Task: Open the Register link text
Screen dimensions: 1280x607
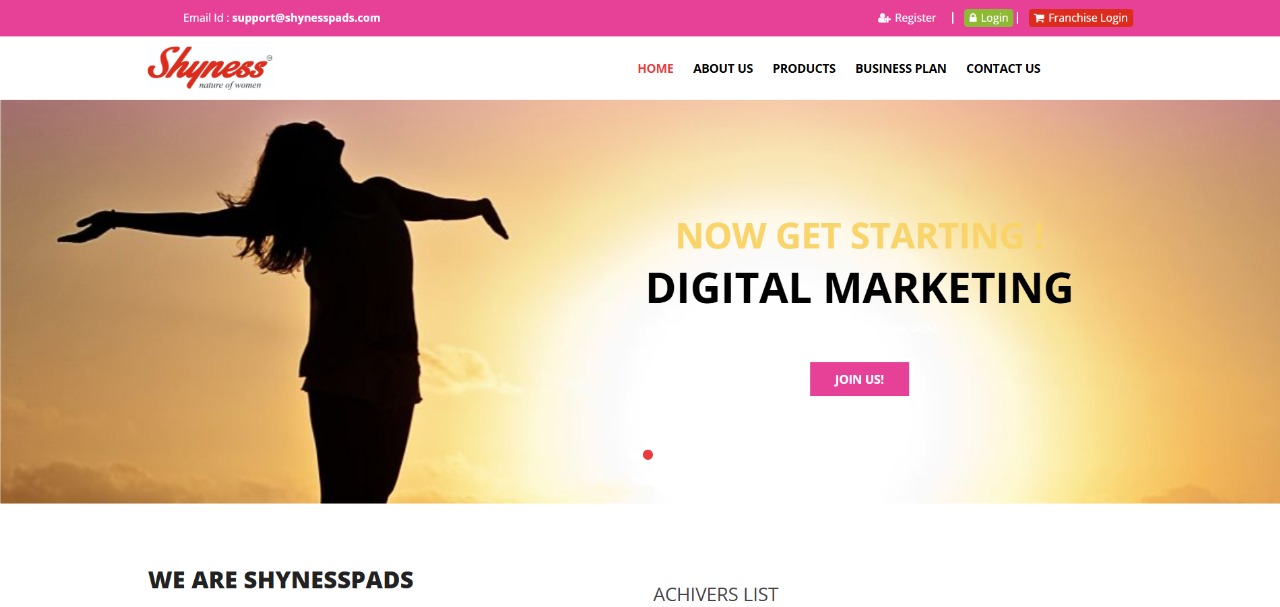Action: click(x=915, y=18)
